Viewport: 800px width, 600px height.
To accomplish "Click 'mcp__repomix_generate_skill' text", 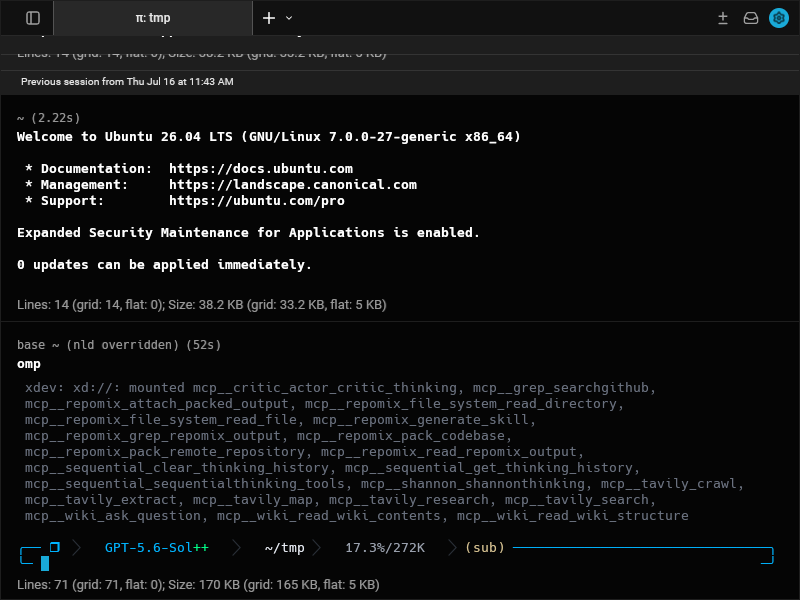I will click(420, 420).
